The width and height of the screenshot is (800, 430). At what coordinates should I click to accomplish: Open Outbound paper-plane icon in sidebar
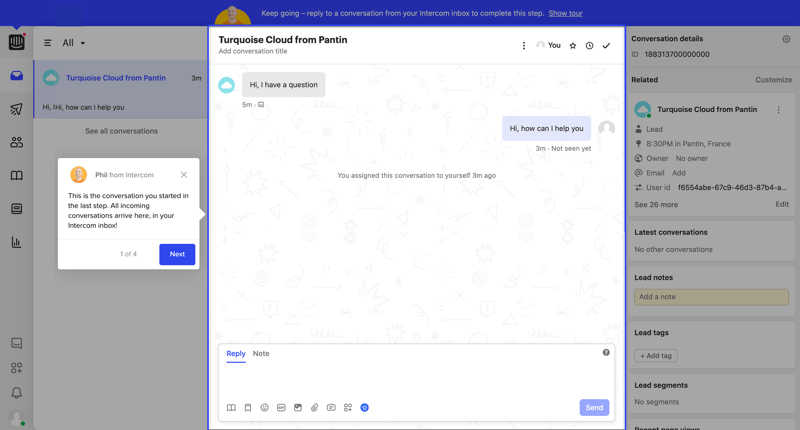pyautogui.click(x=16, y=109)
